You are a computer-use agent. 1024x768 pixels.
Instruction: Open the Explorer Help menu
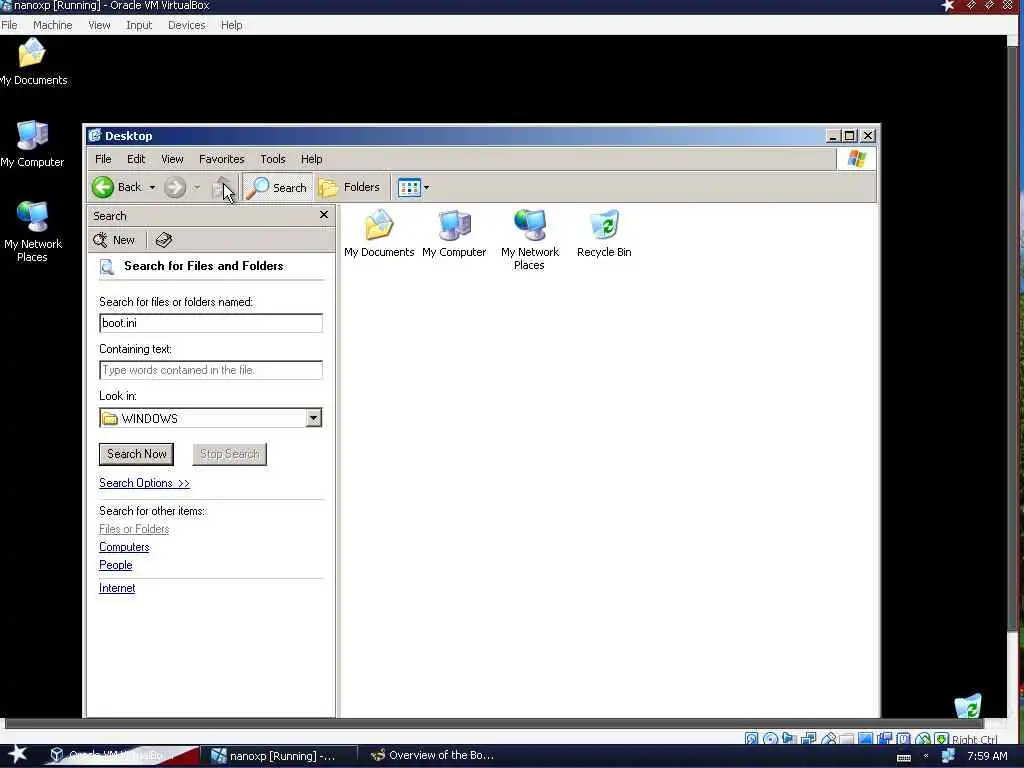coord(312,159)
